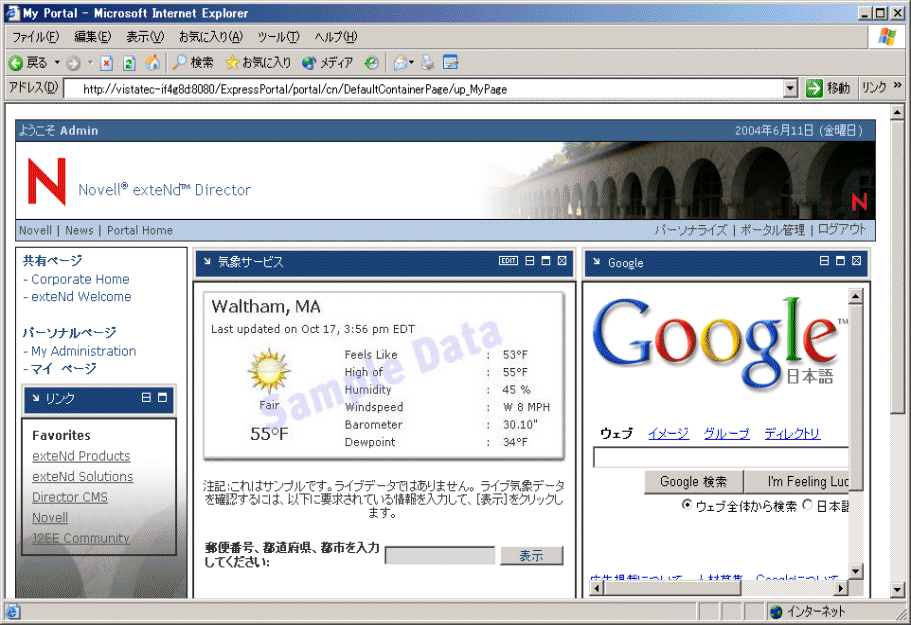Click the browser Back arrow icon
This screenshot has width=911, height=625.
[16, 63]
